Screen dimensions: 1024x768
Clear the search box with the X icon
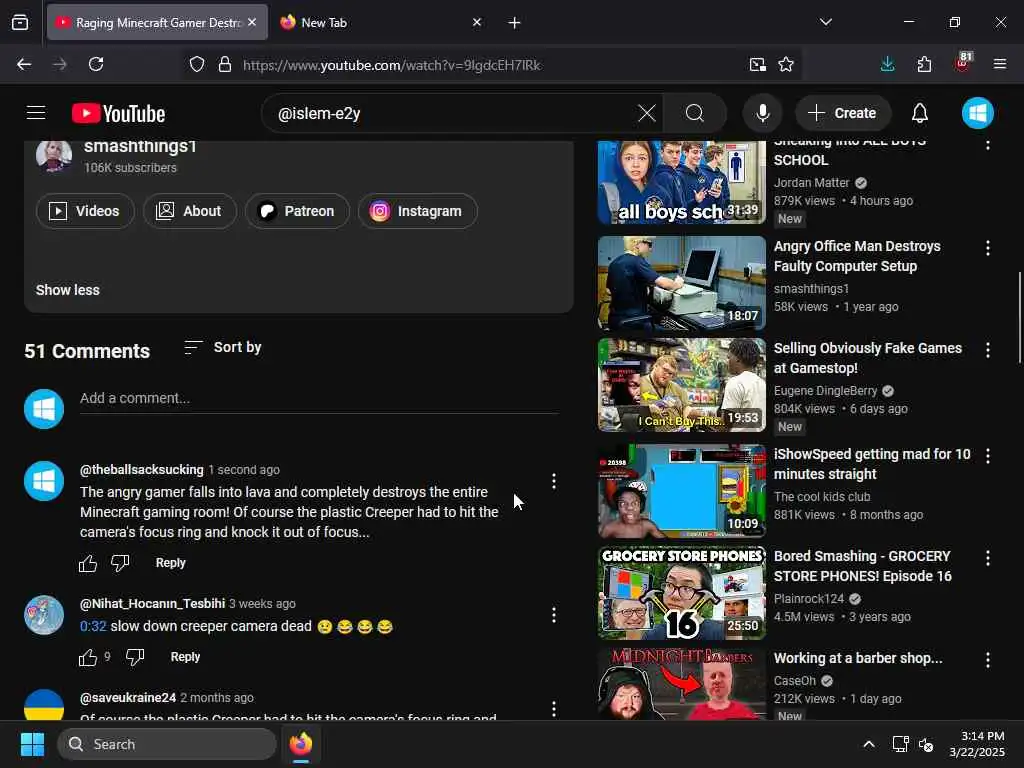(647, 113)
